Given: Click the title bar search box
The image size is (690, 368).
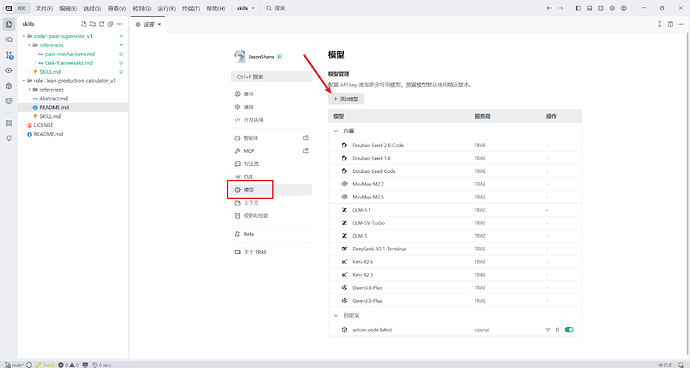Looking at the screenshot, I should point(276,8).
